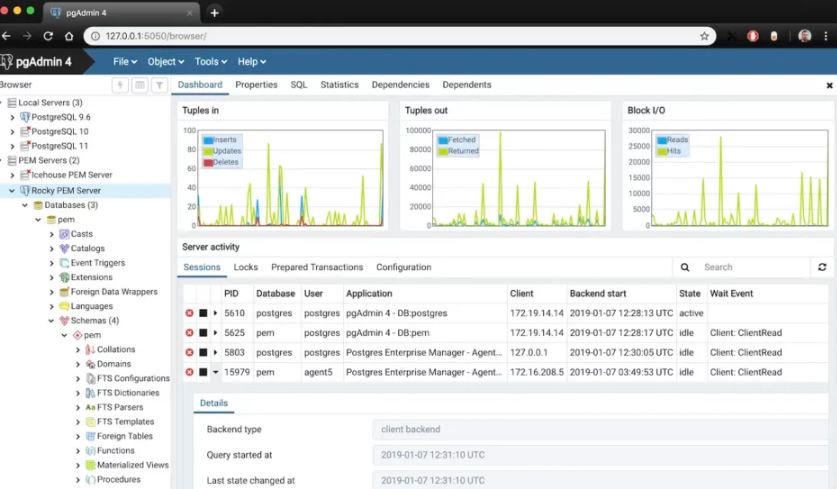Open the browser profile avatar
Screen dimensions: 837x489
tap(804, 36)
